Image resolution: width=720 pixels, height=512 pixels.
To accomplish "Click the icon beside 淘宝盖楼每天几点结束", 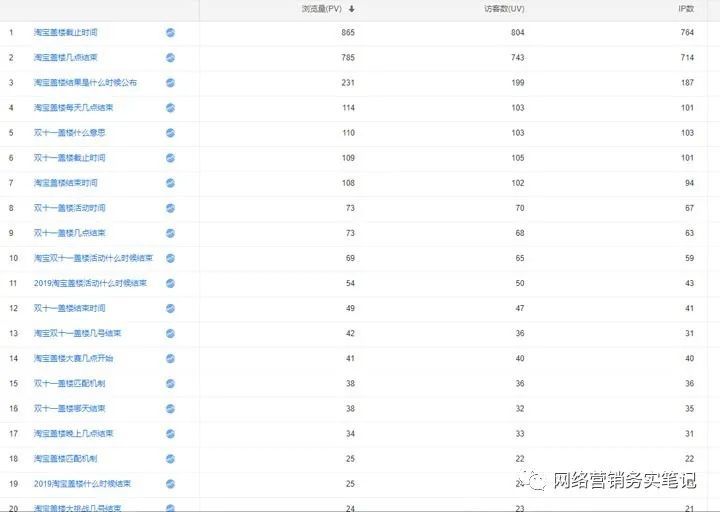I will (170, 108).
